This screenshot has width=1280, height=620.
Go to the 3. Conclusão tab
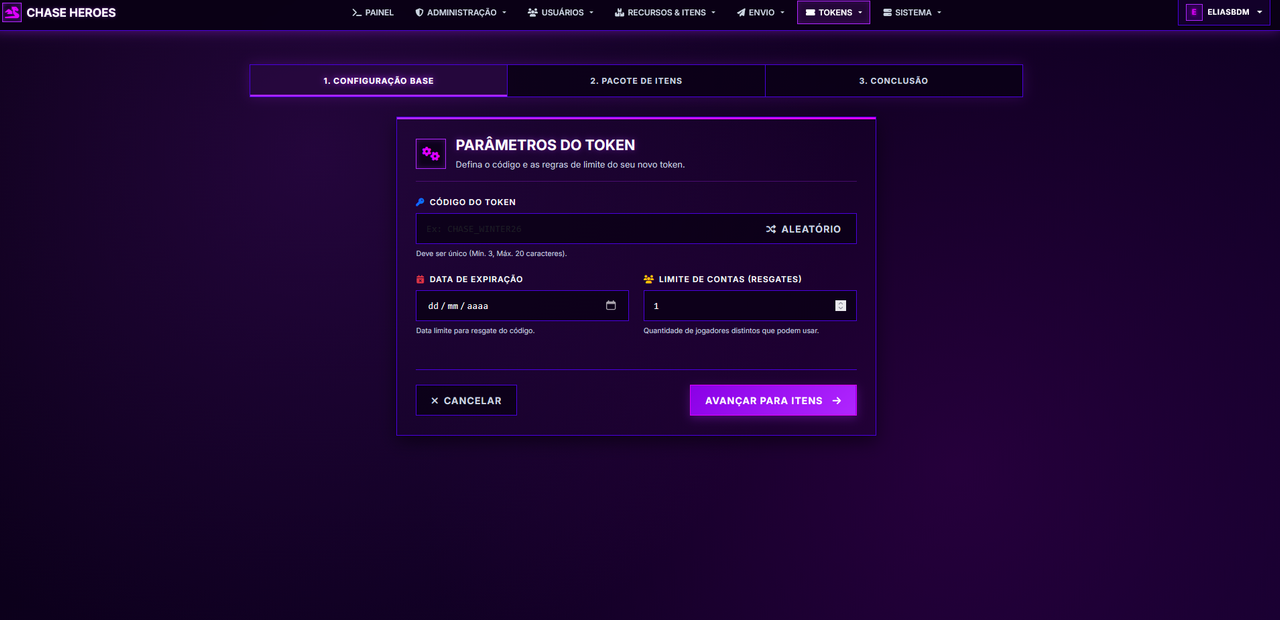coord(893,80)
